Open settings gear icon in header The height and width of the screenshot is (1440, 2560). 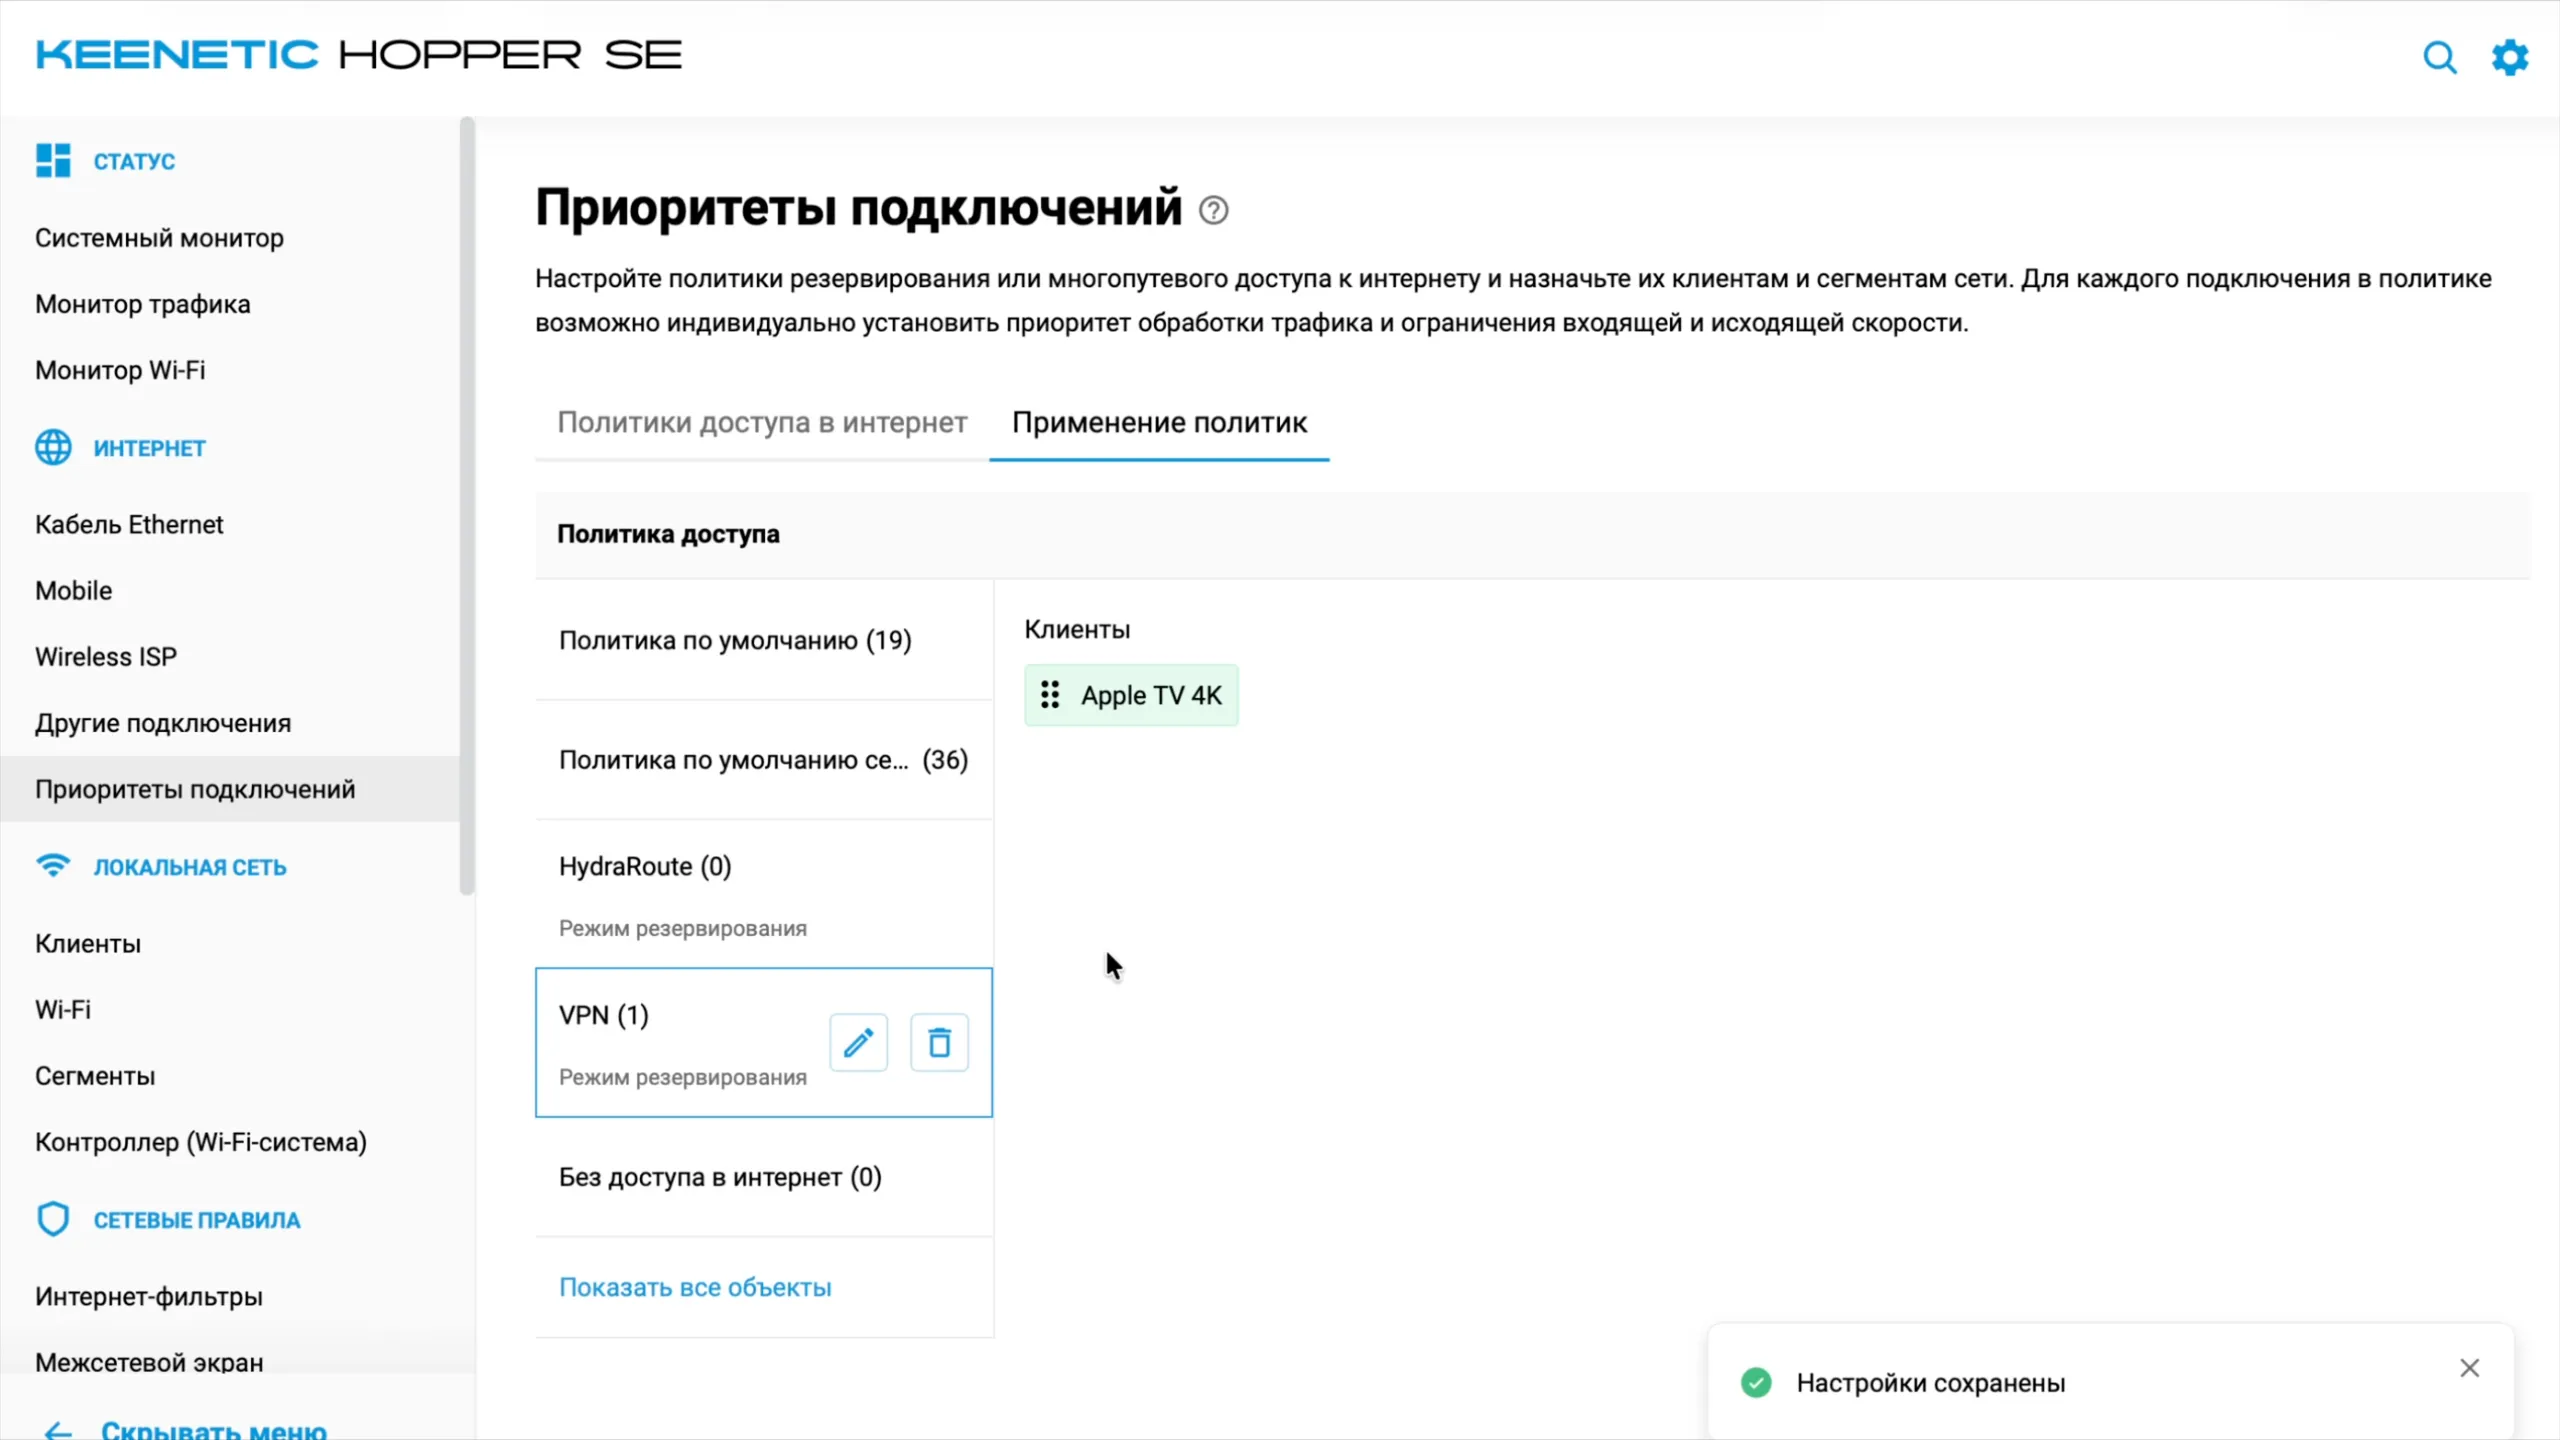click(2510, 57)
